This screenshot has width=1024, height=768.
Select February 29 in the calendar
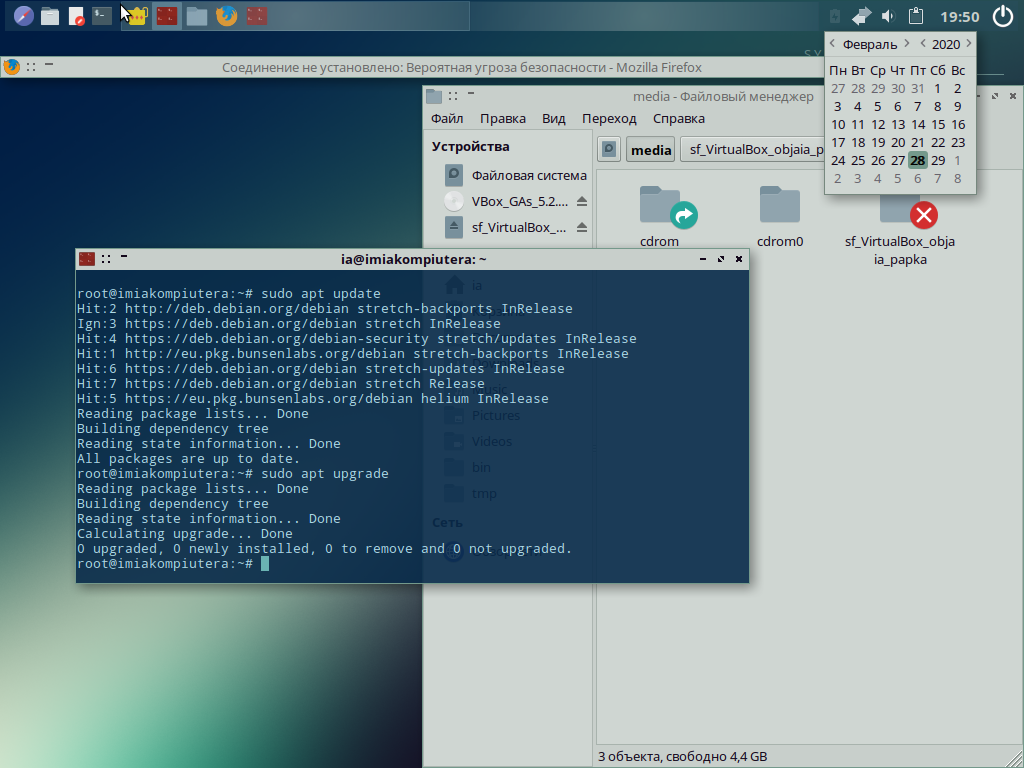click(938, 160)
